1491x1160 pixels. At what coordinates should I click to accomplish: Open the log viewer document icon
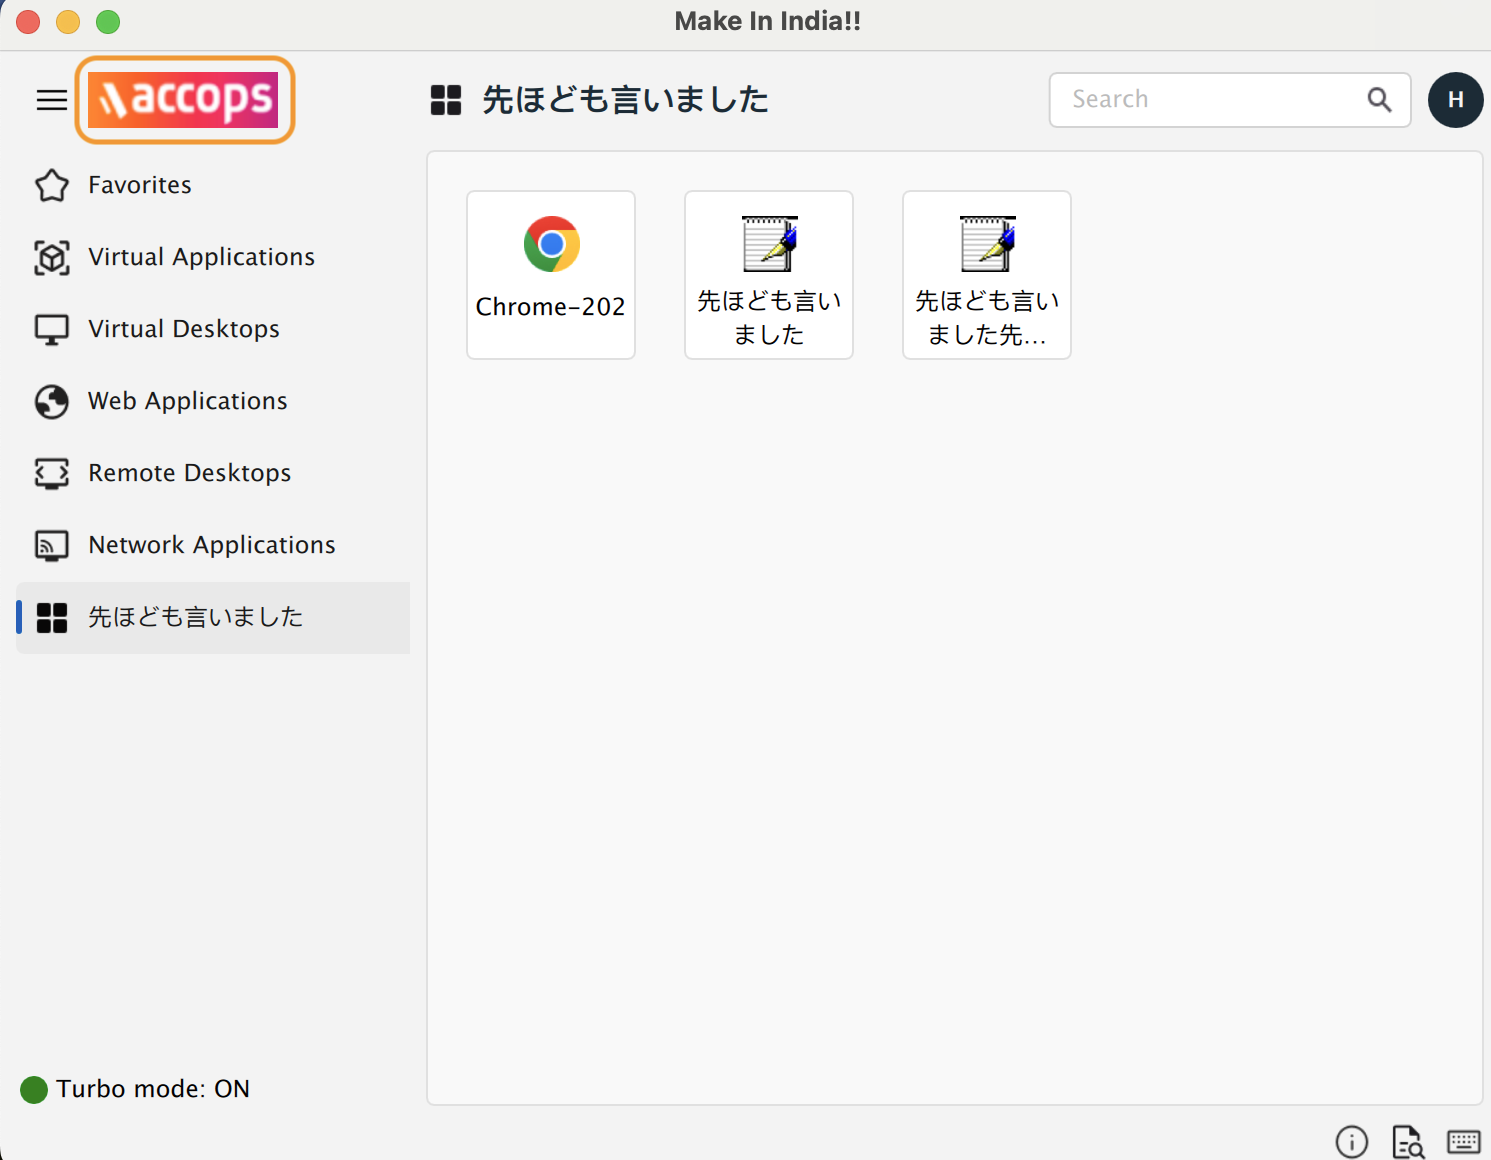tap(1408, 1141)
